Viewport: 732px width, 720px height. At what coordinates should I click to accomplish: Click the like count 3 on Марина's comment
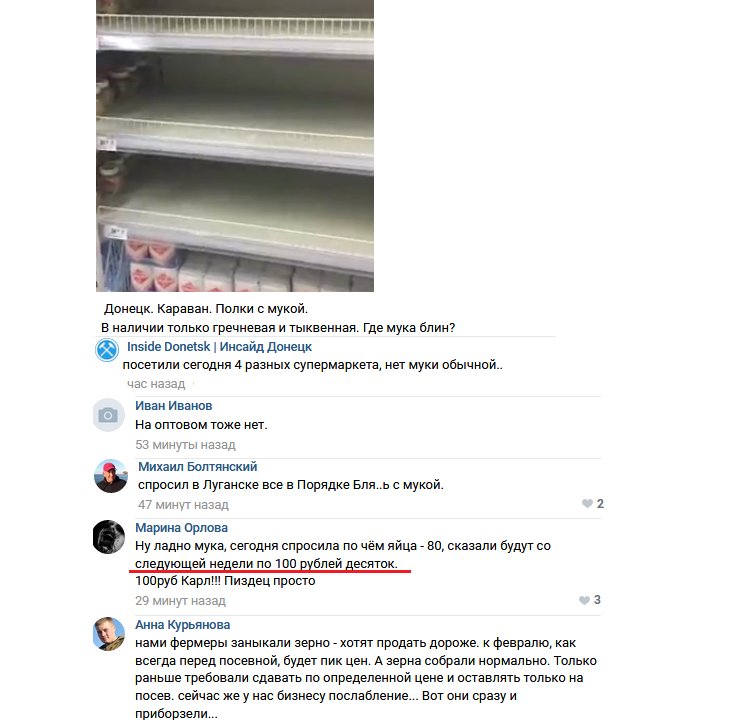click(597, 600)
